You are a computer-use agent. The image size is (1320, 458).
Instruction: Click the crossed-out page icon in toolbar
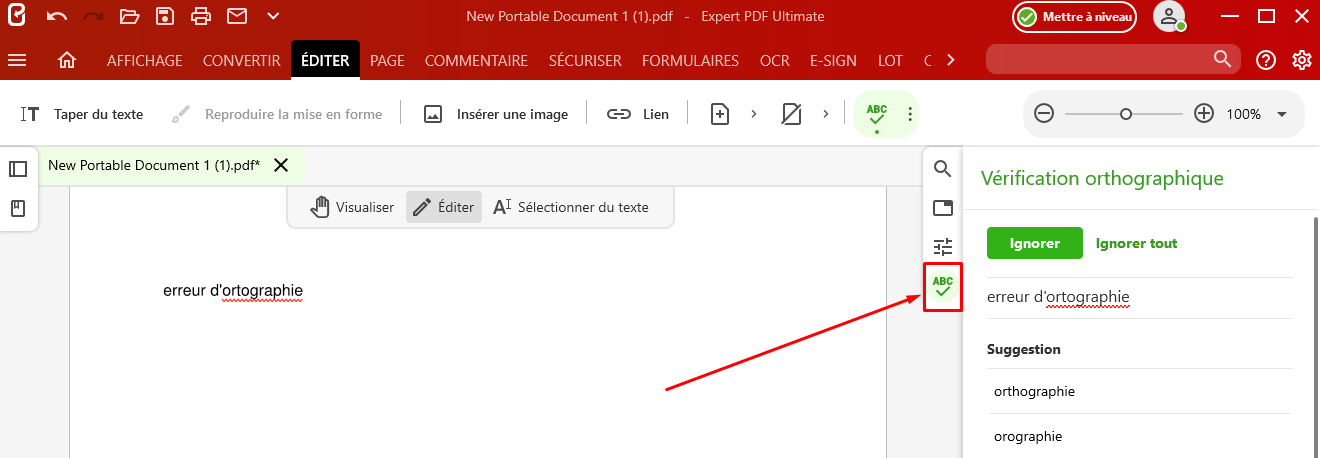click(x=792, y=114)
